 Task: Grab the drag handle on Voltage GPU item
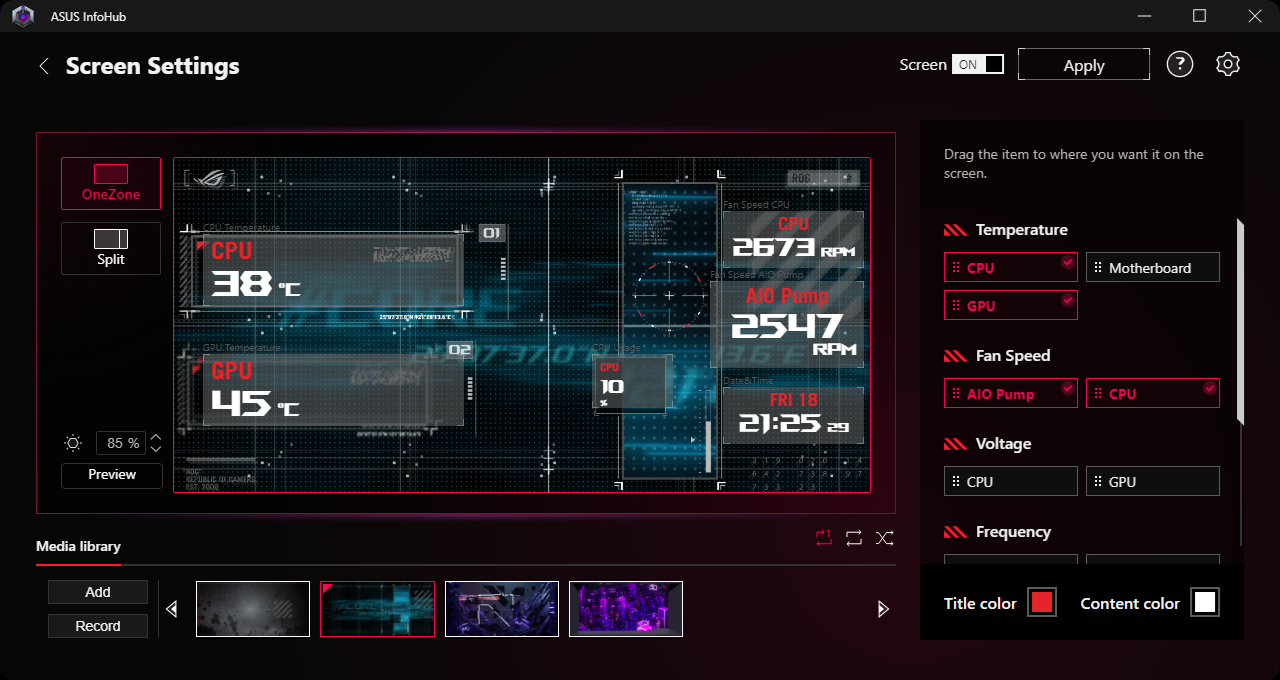pyautogui.click(x=1098, y=482)
